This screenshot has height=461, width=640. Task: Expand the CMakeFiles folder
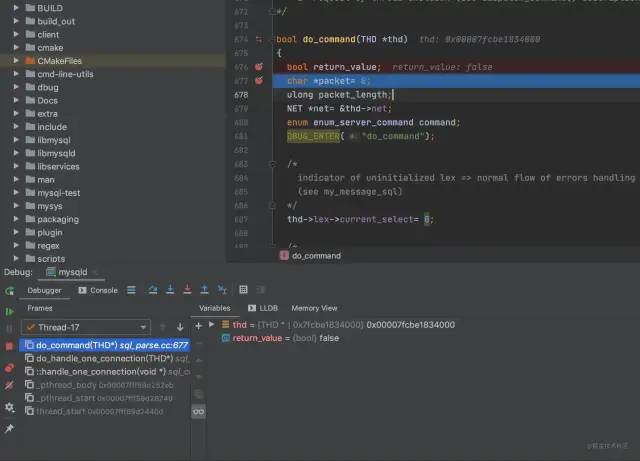(x=16, y=60)
